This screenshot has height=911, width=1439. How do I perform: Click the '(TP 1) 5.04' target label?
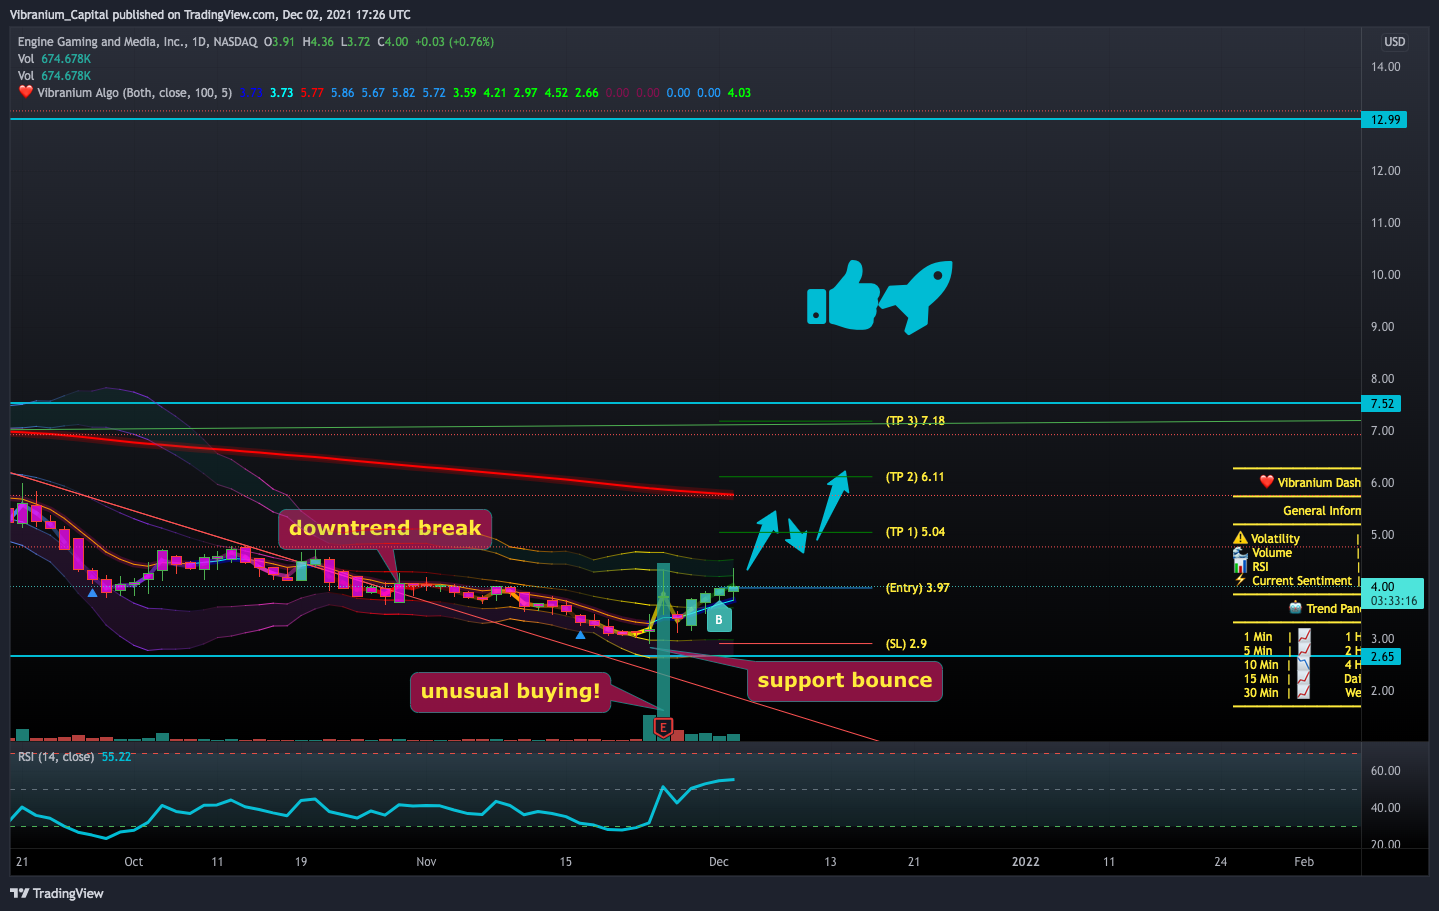point(915,532)
